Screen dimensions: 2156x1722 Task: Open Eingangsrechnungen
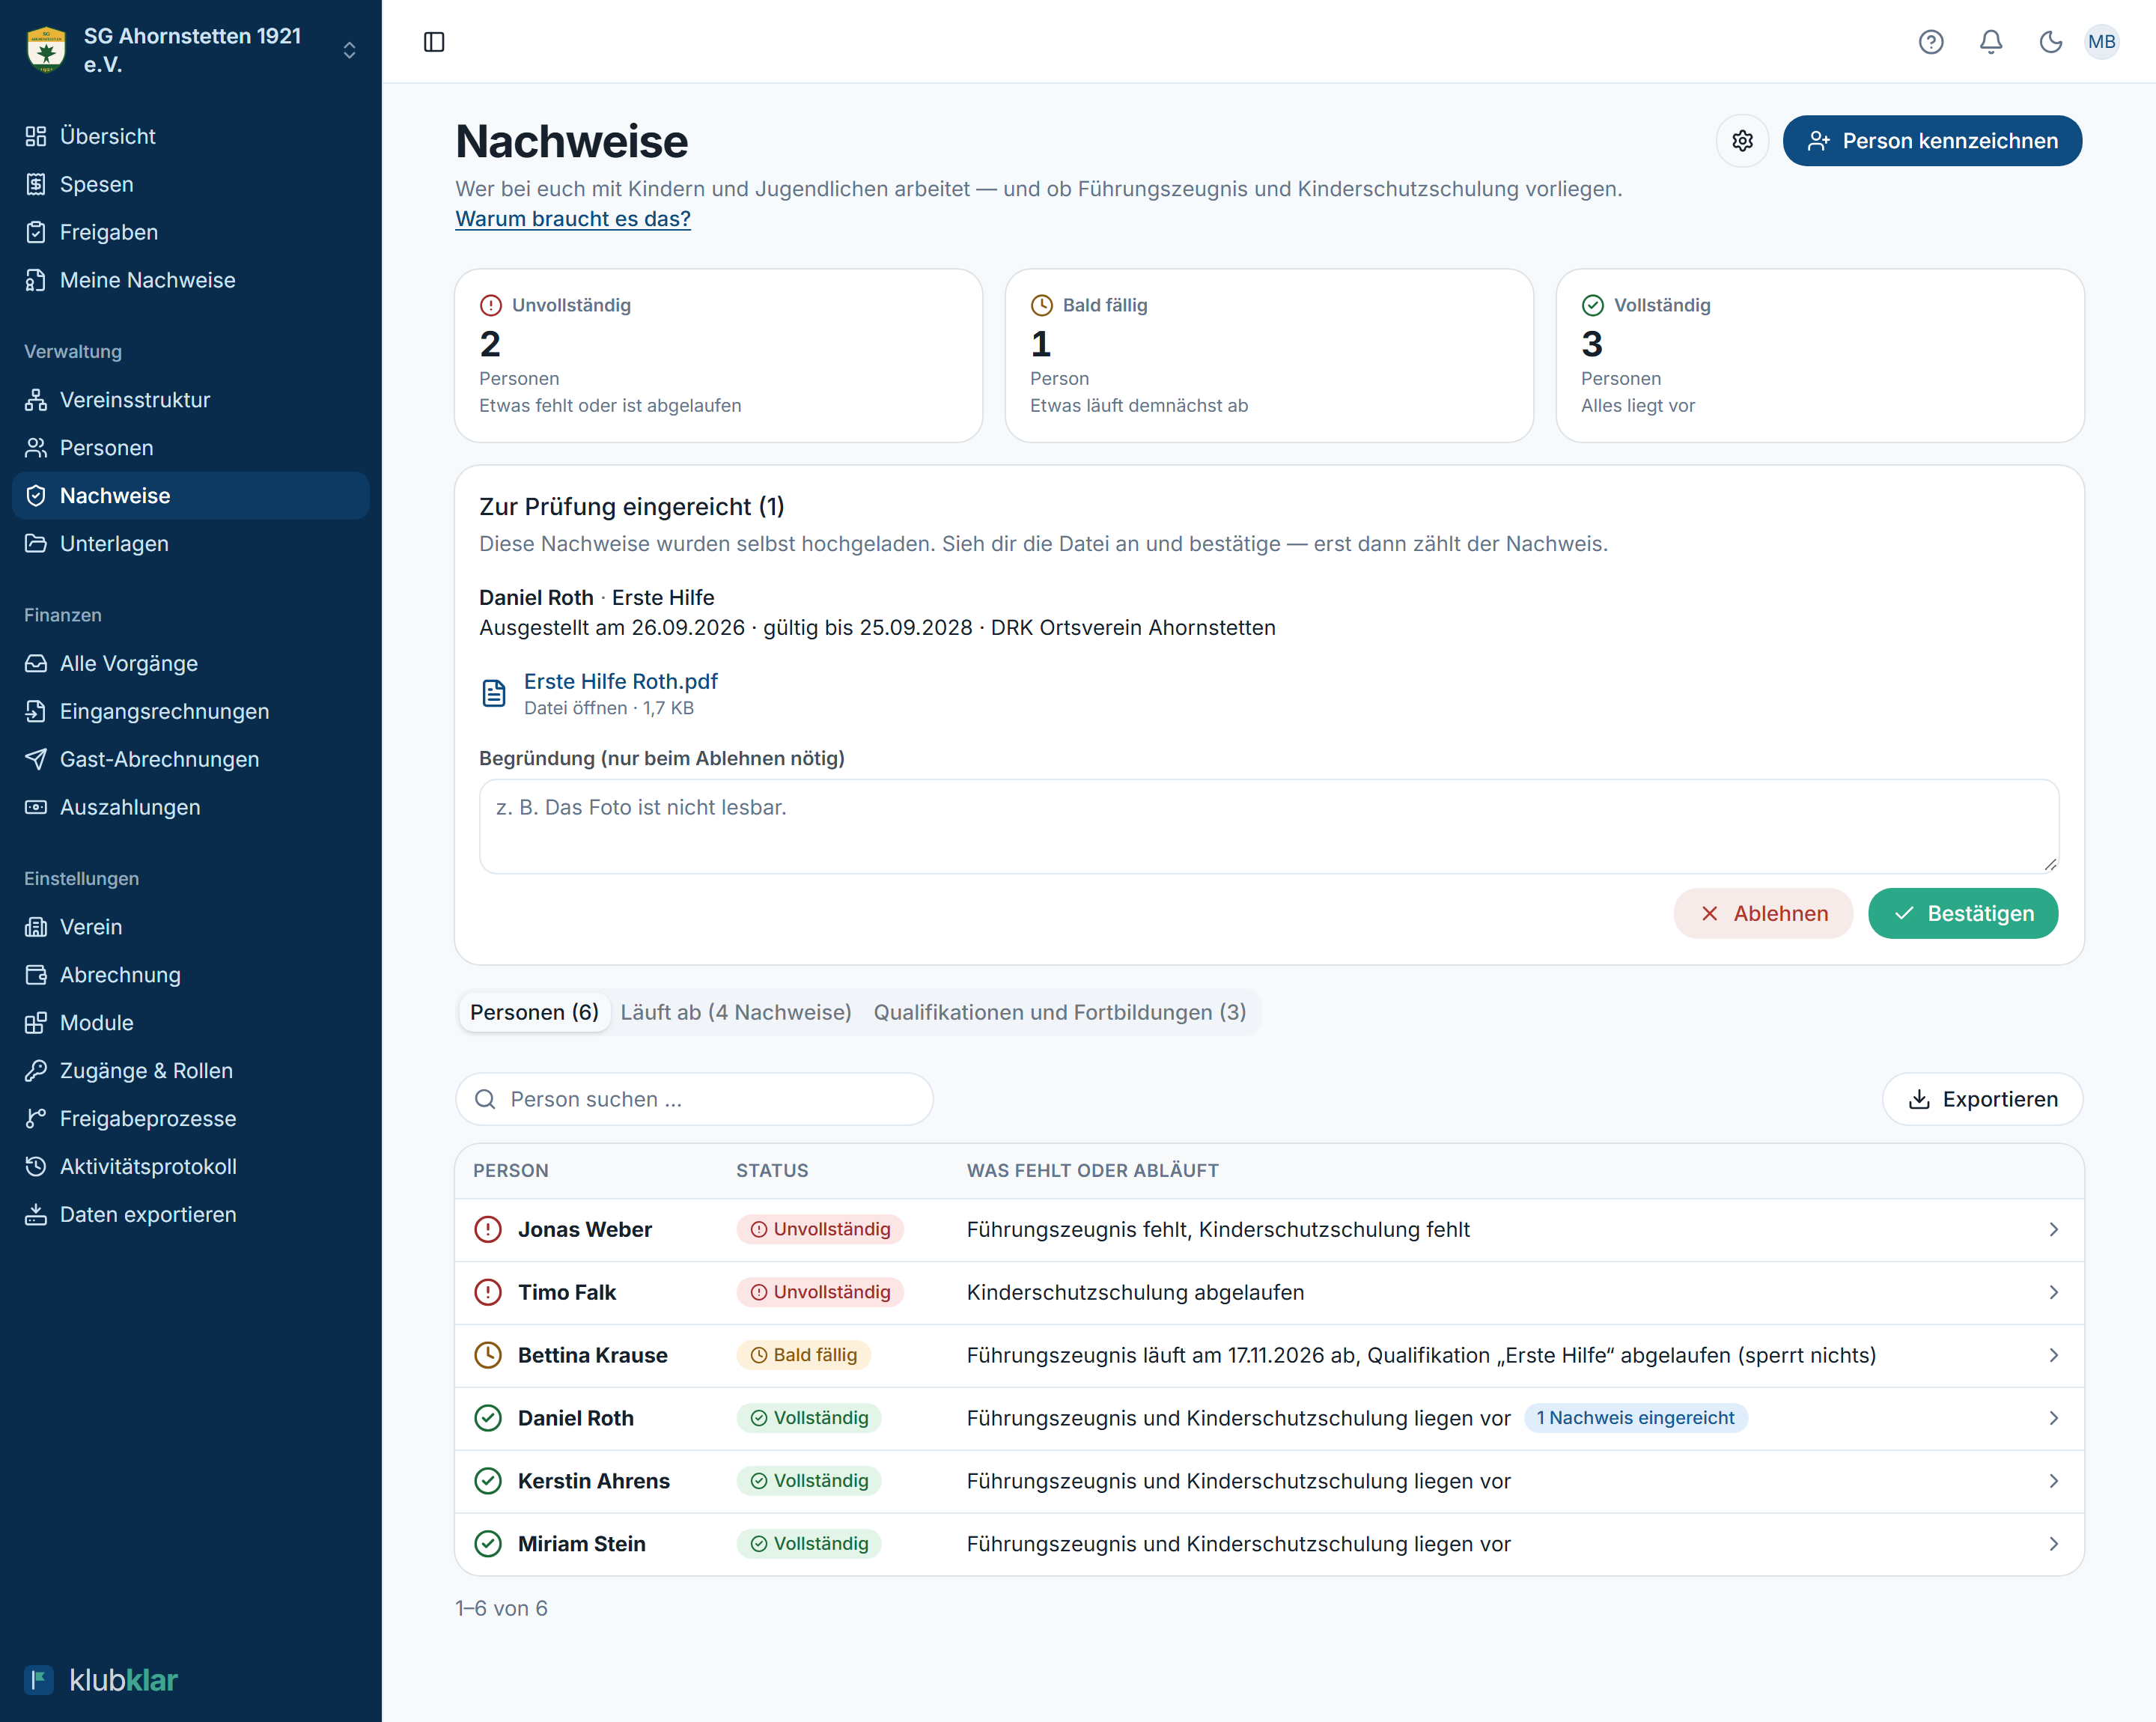pyautogui.click(x=191, y=711)
